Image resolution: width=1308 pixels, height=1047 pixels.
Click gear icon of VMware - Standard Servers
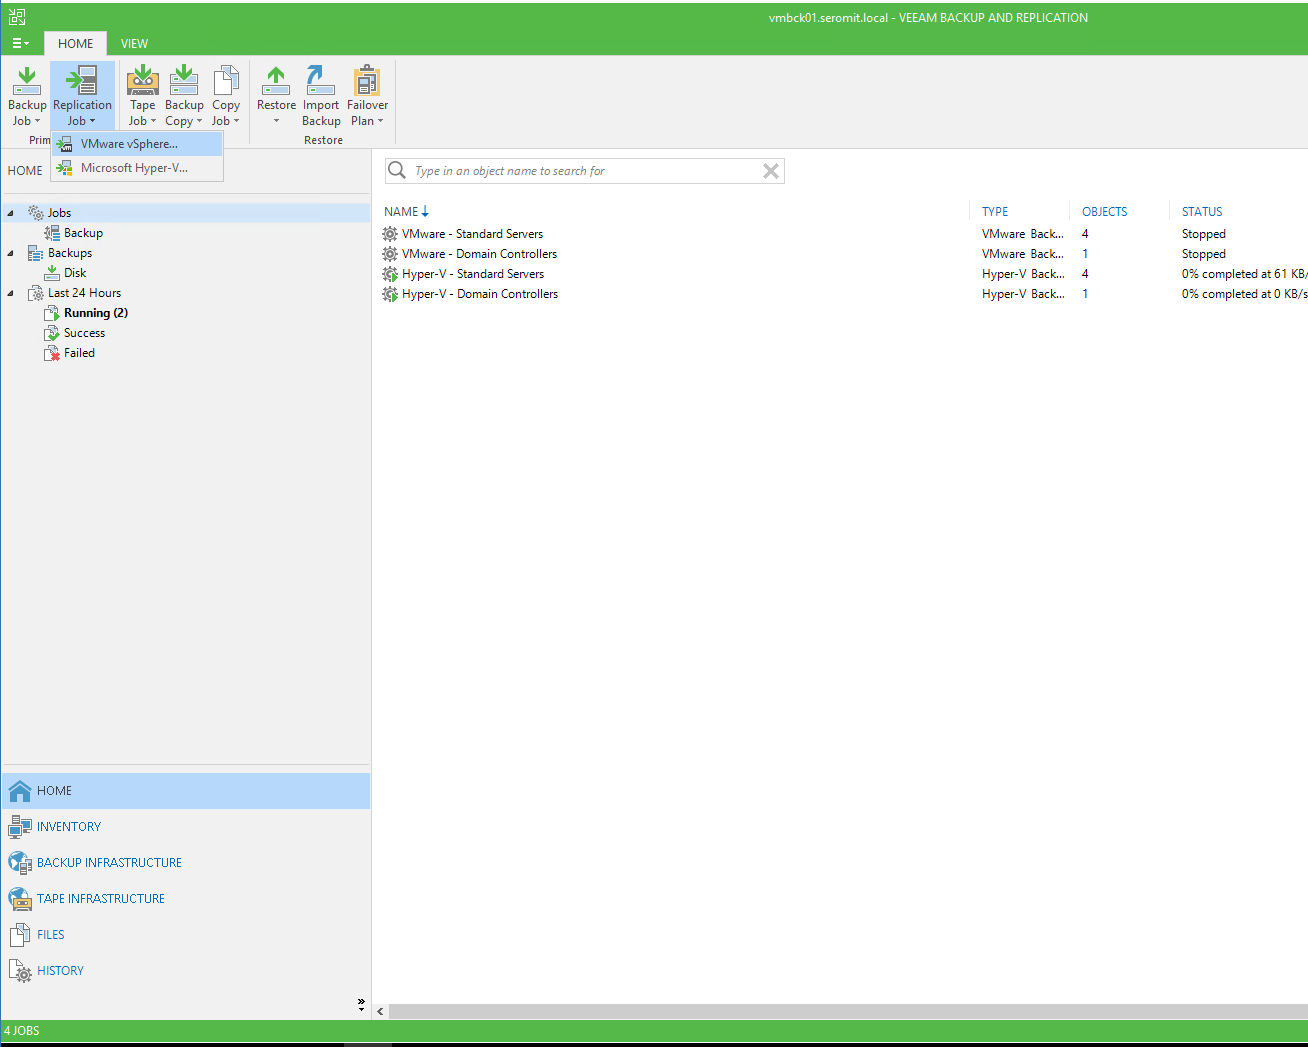390,234
